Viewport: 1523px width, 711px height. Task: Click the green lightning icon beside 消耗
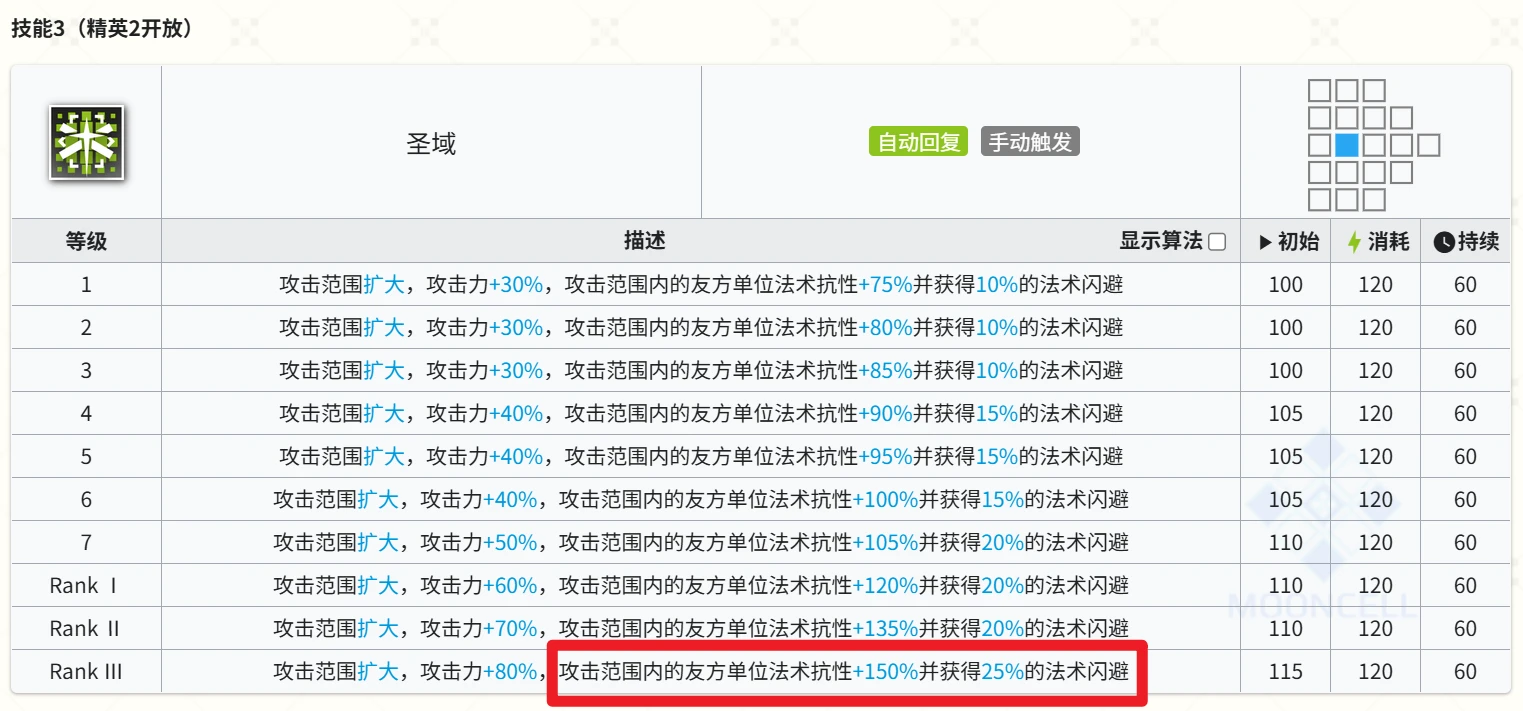tap(1355, 242)
